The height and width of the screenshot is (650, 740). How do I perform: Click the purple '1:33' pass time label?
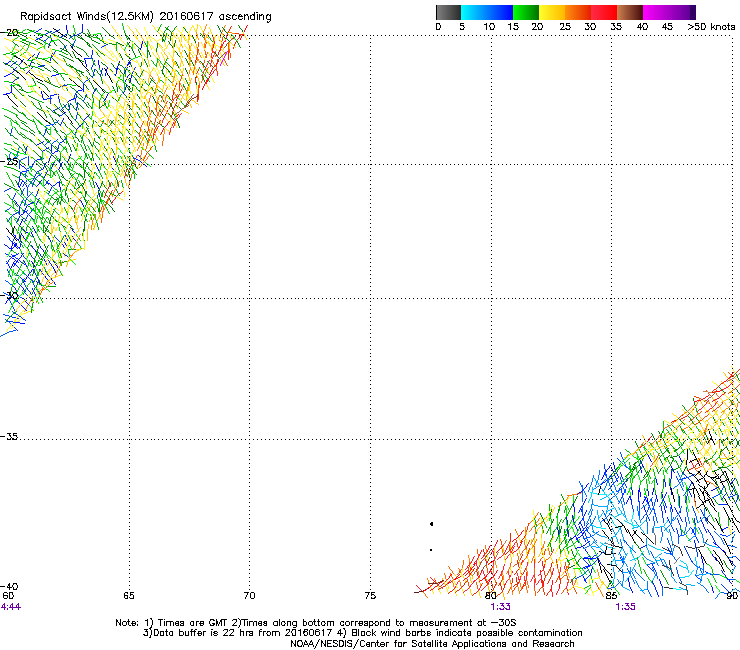click(x=500, y=607)
